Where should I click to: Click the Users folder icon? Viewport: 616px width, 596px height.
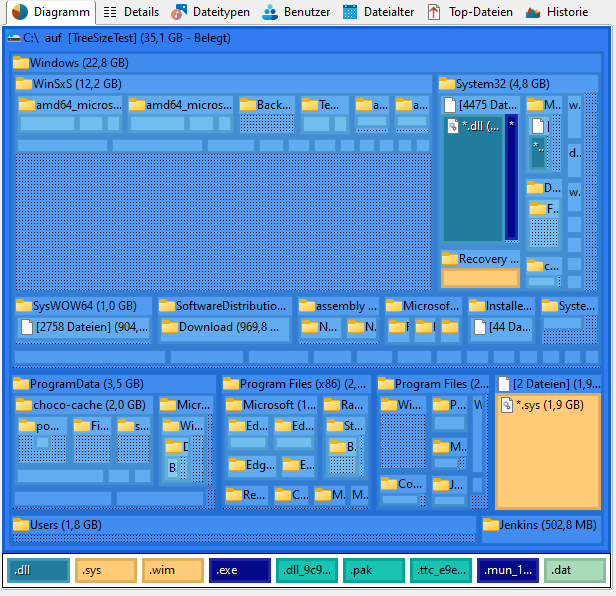(x=21, y=525)
